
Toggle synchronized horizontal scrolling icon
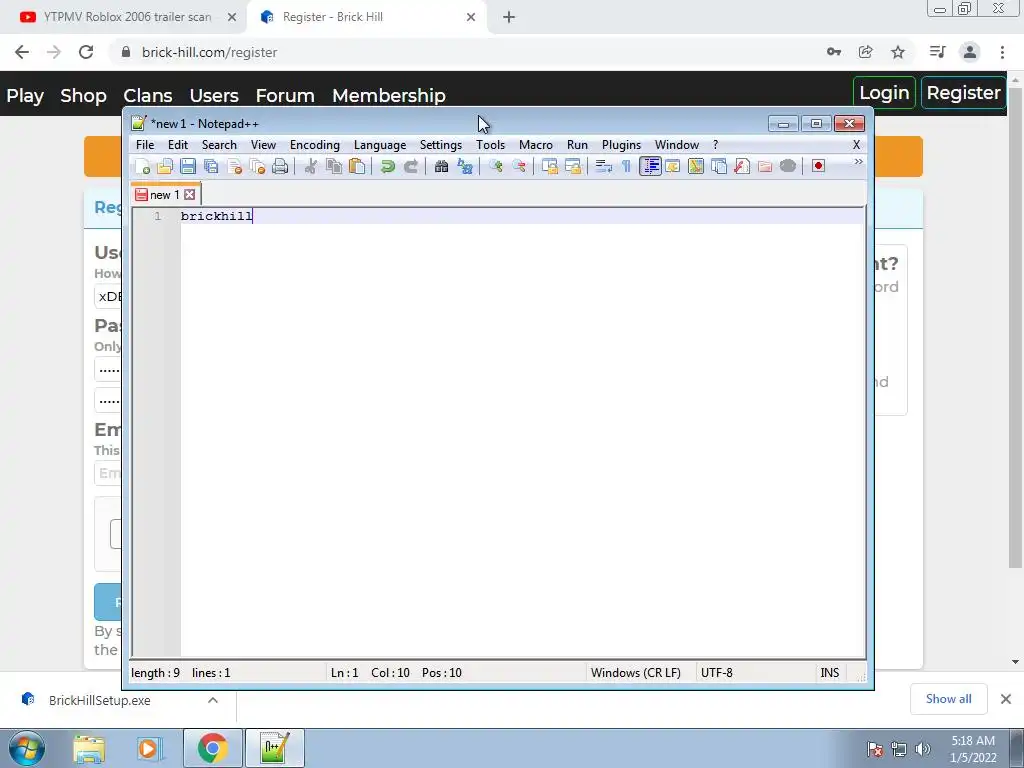[573, 166]
